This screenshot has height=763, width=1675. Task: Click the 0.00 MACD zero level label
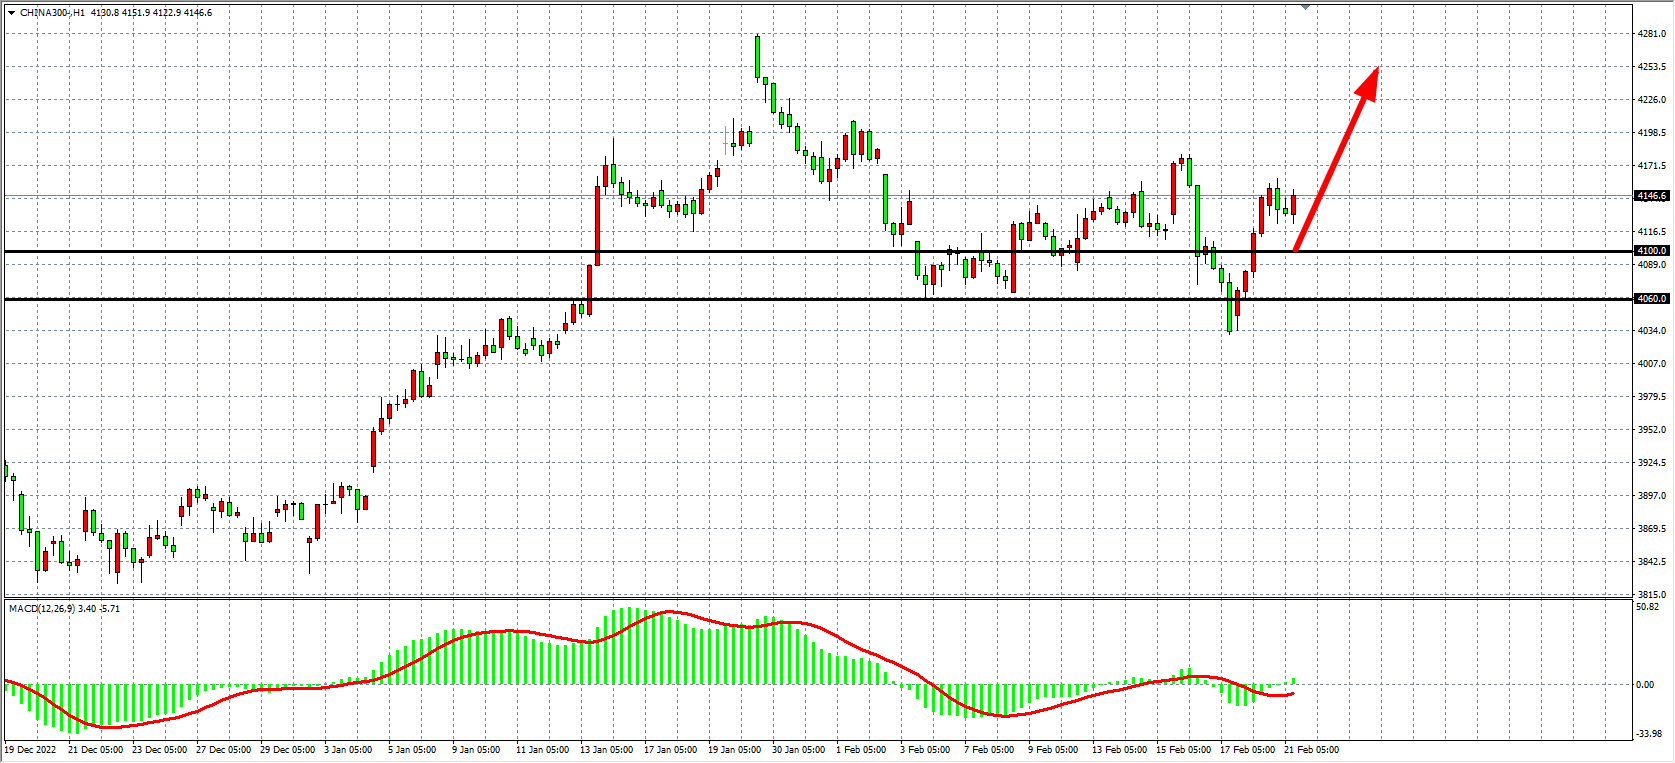pos(1645,685)
